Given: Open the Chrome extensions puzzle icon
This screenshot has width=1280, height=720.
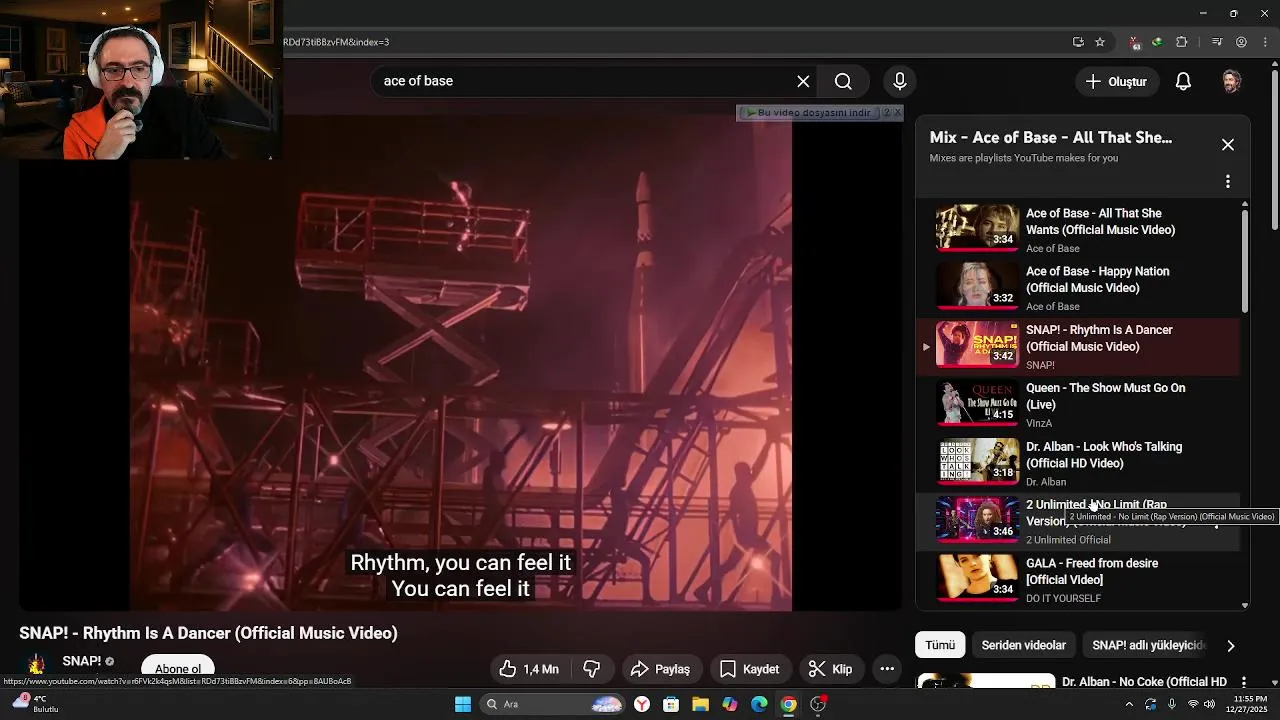Looking at the screenshot, I should point(1182,42).
